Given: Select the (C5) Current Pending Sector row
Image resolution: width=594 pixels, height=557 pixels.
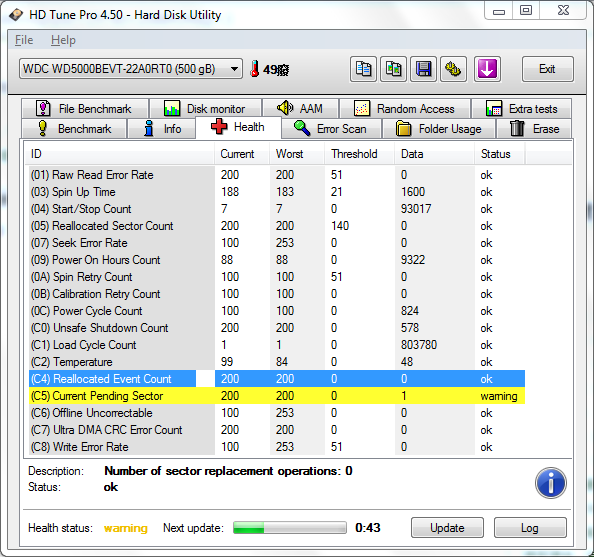Looking at the screenshot, I should tap(277, 396).
